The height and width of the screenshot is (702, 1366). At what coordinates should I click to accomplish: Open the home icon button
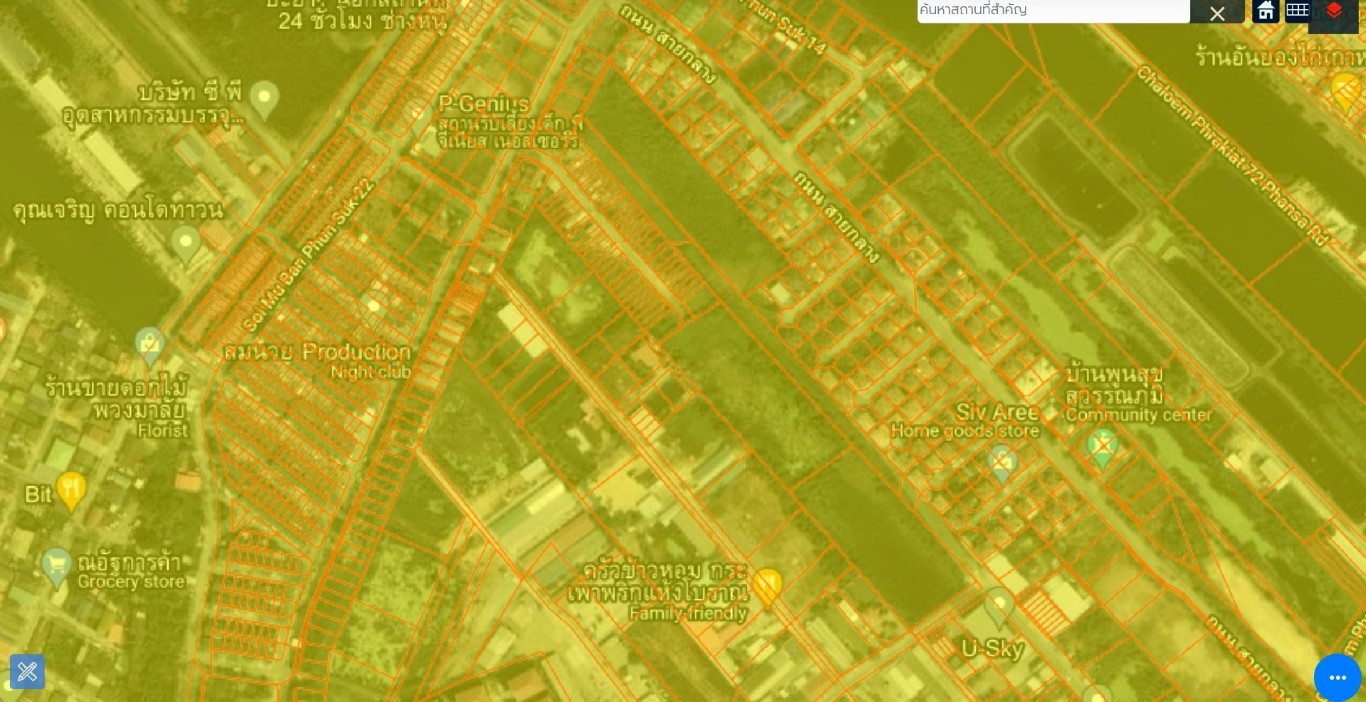click(1266, 11)
